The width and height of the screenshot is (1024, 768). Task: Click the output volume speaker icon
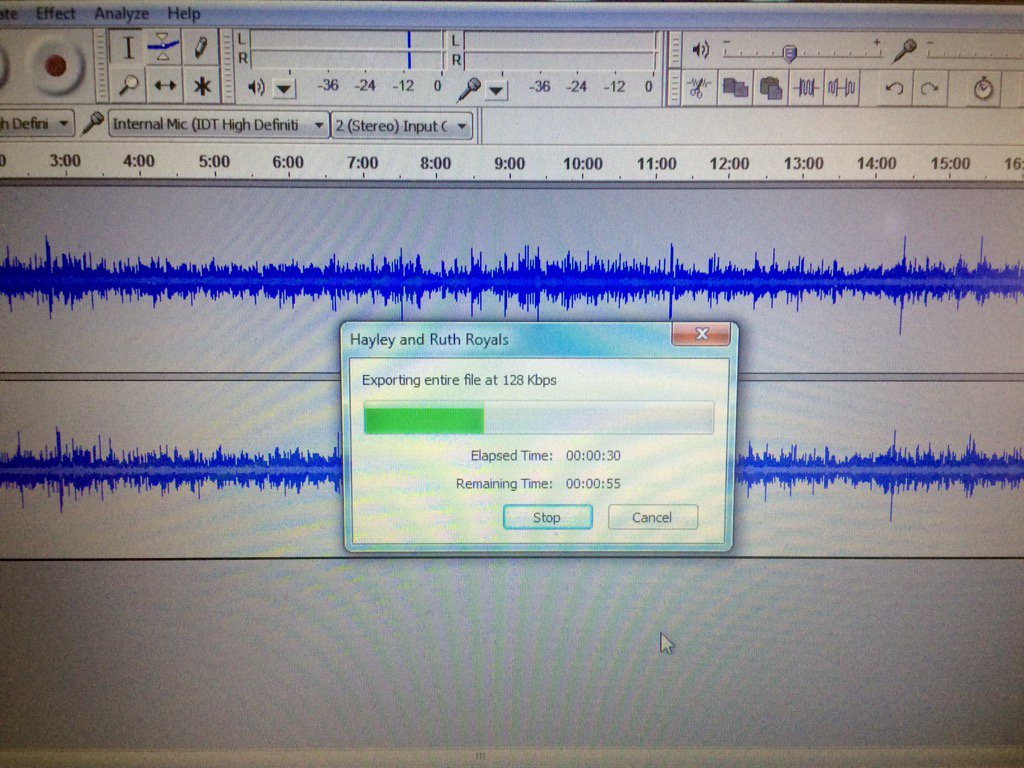pos(701,50)
